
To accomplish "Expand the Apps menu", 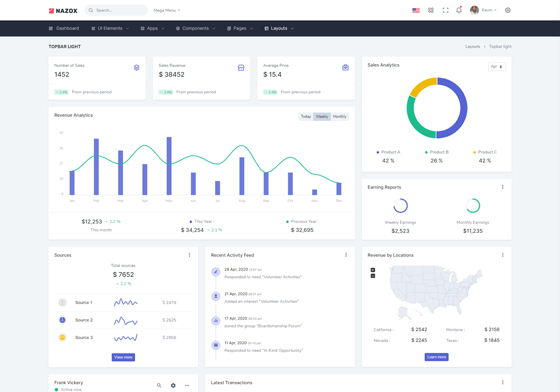I will 152,28.
